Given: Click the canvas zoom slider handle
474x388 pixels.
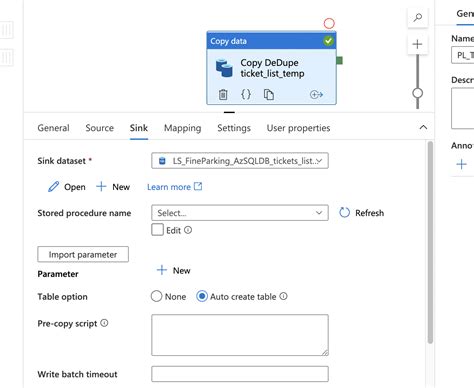Looking at the screenshot, I should point(417,93).
